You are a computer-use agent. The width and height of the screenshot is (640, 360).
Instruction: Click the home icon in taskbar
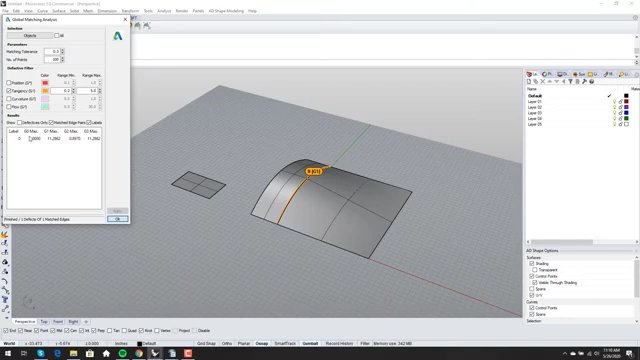point(106,353)
